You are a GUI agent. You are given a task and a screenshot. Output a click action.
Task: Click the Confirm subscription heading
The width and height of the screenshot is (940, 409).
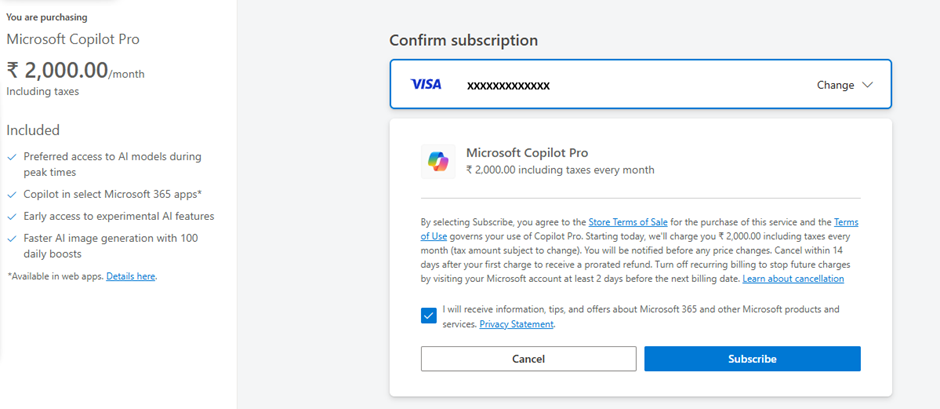463,41
